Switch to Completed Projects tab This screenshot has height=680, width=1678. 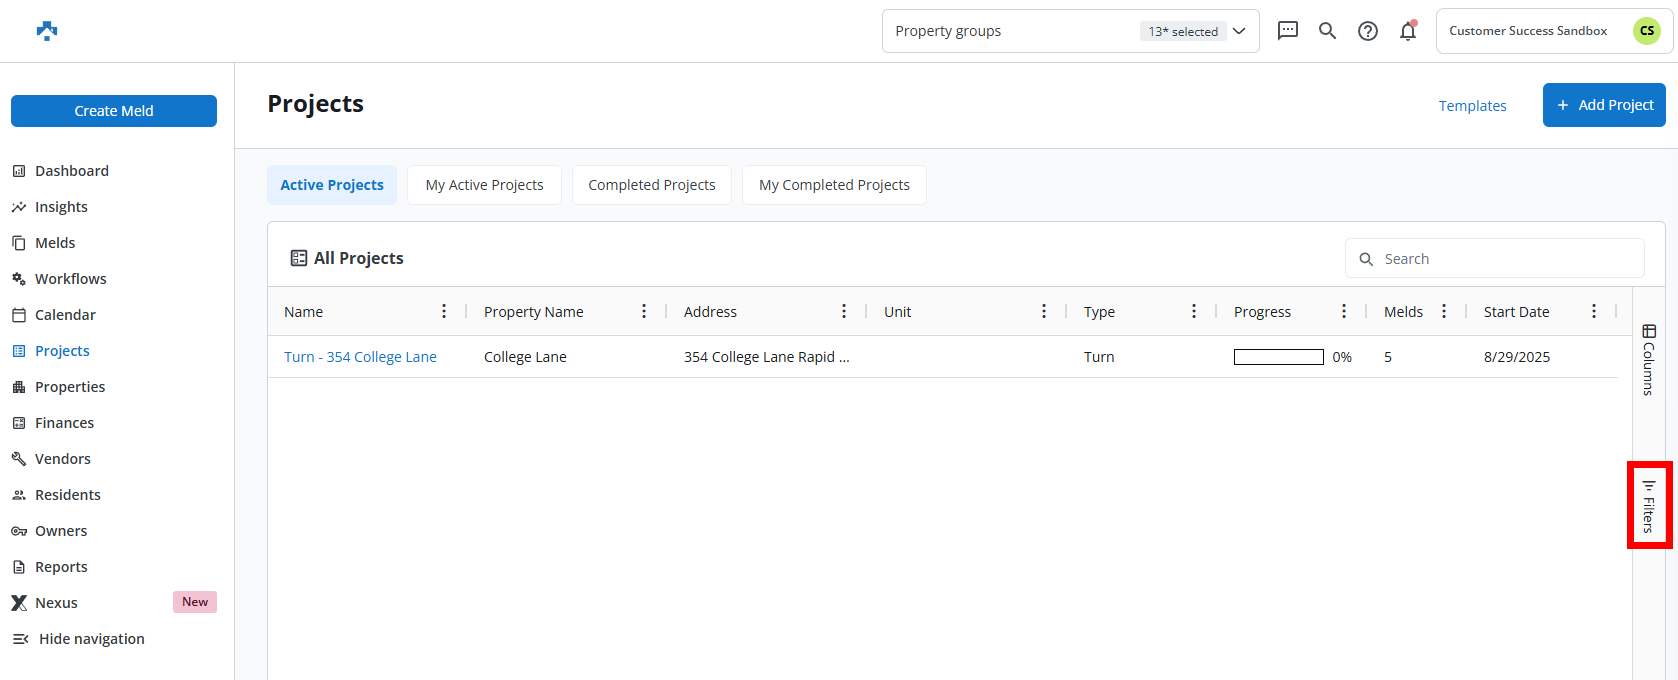point(651,185)
